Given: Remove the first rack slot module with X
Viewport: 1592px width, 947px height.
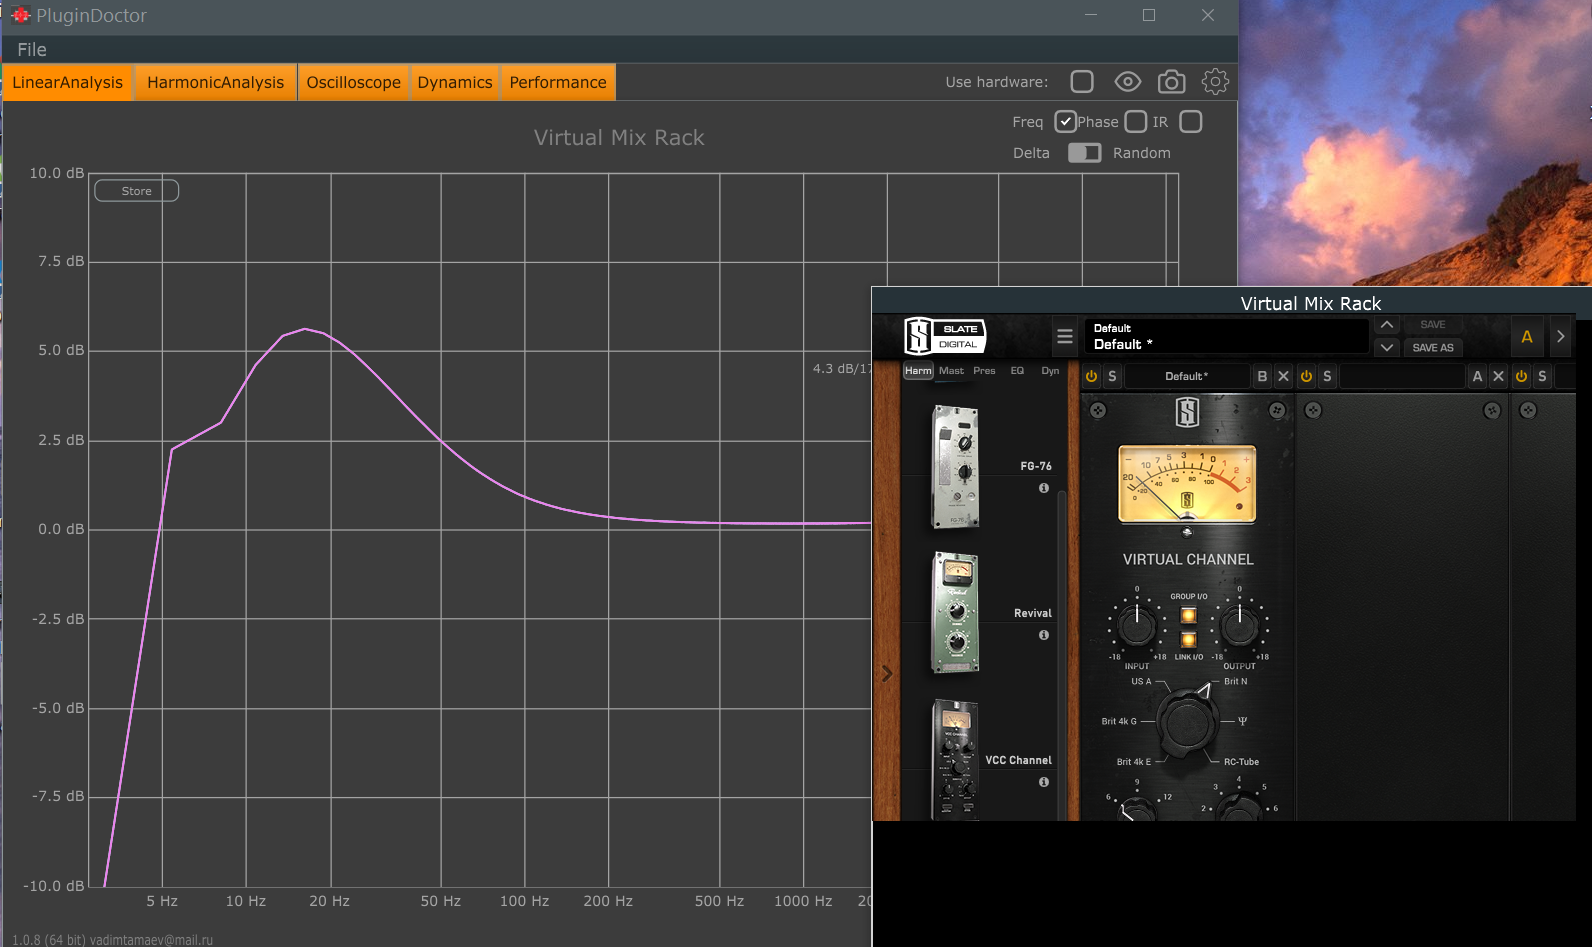Looking at the screenshot, I should pyautogui.click(x=1284, y=376).
